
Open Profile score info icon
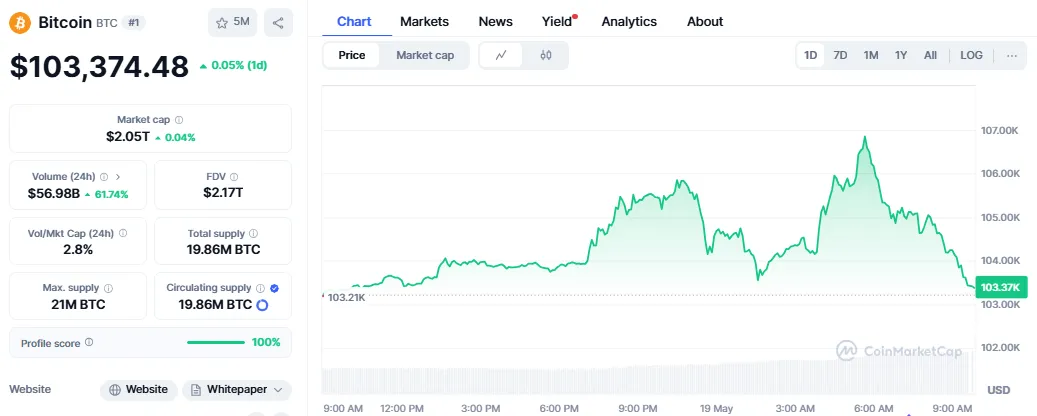(89, 343)
